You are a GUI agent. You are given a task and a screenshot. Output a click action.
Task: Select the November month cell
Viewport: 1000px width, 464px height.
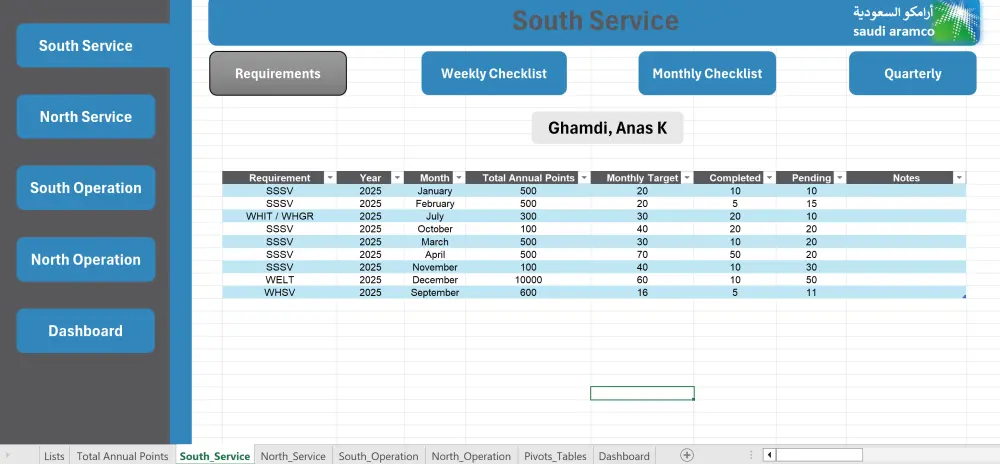pos(434,267)
